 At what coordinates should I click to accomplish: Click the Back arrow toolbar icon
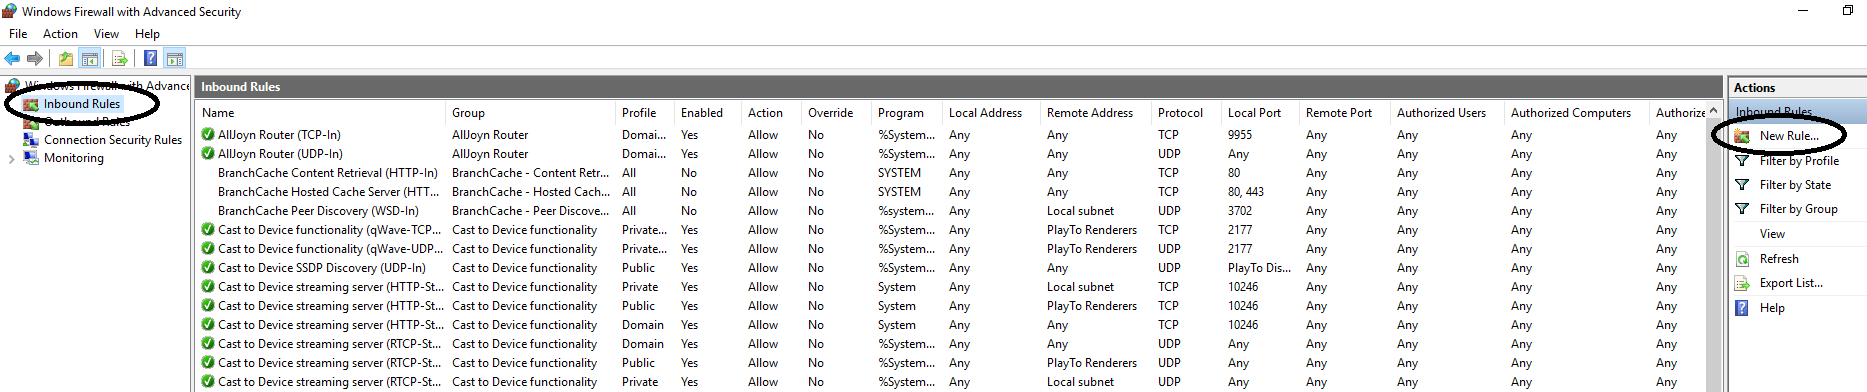[12, 58]
